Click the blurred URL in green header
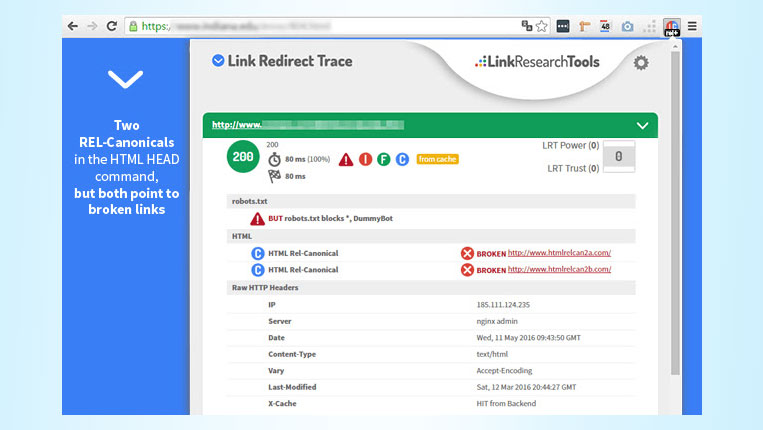Screen dimensions: 763x430 click(x=308, y=125)
